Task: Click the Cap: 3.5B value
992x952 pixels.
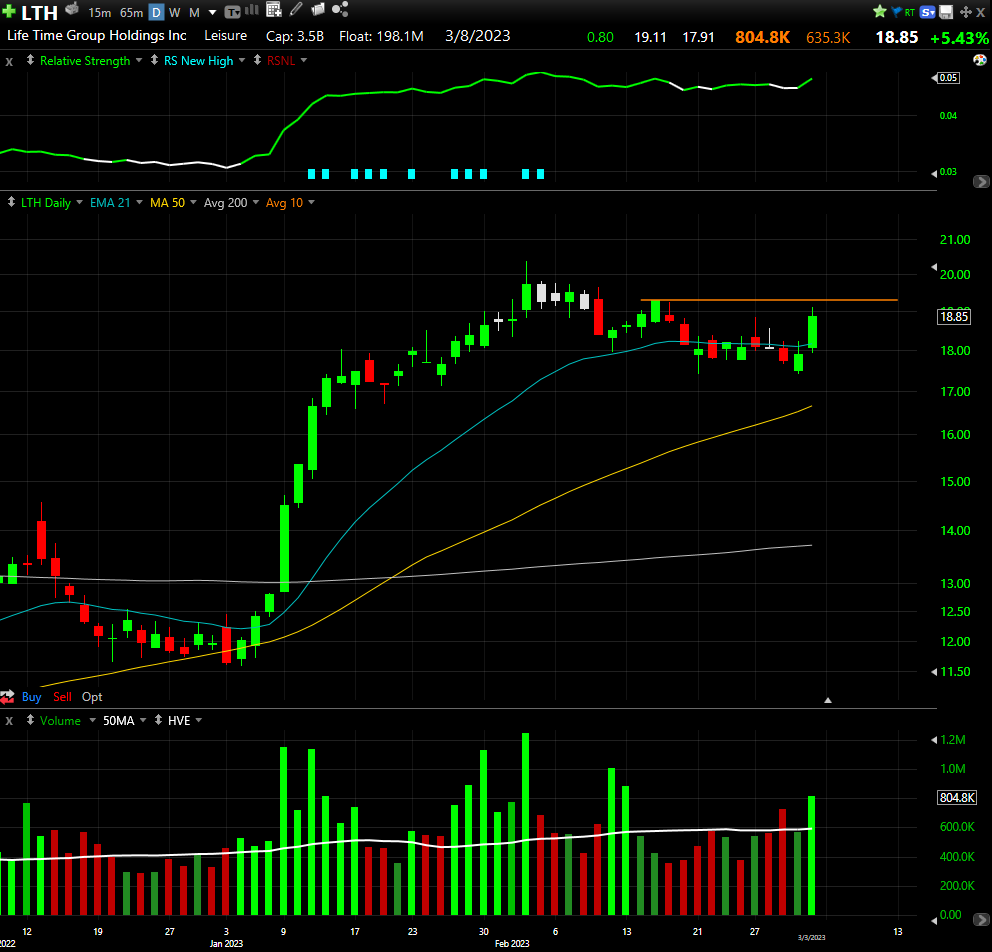Action: coord(295,36)
